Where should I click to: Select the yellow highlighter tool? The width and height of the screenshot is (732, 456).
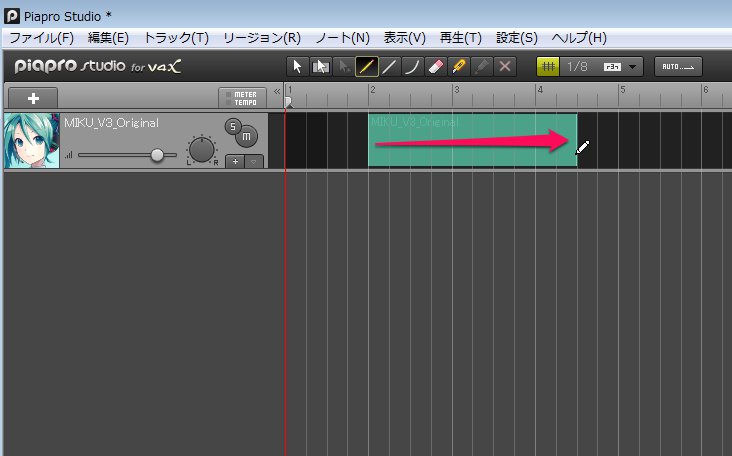pyautogui.click(x=459, y=67)
